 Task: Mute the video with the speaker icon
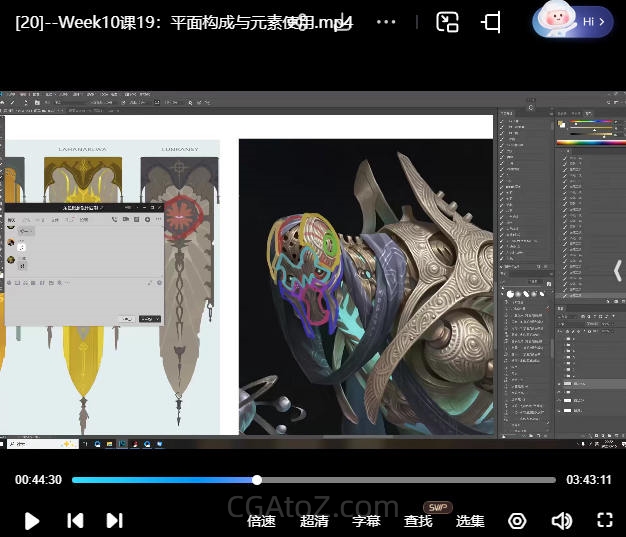[x=561, y=520]
